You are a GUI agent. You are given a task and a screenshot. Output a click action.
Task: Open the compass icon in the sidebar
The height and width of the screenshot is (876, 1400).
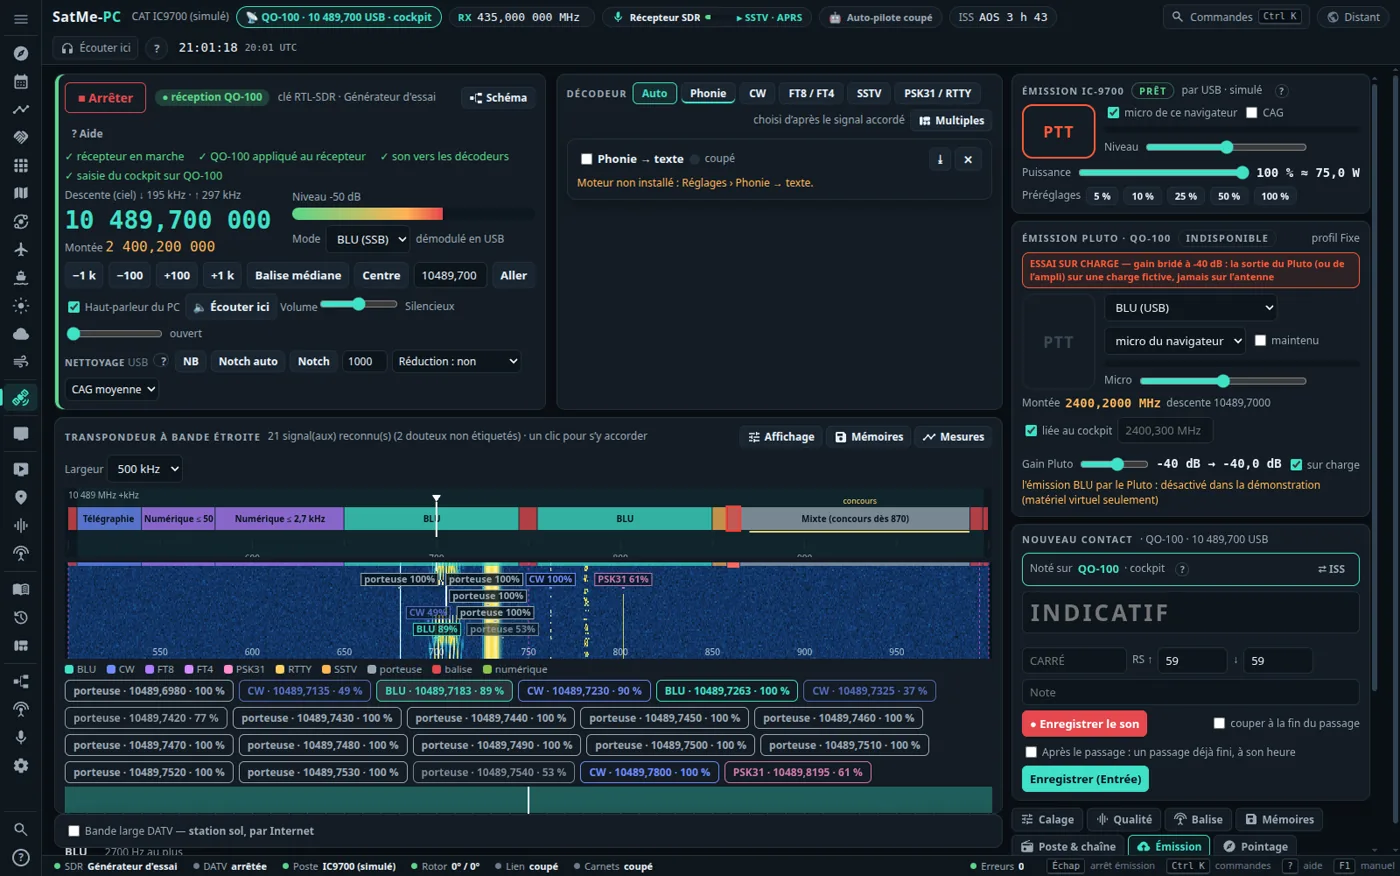point(20,53)
